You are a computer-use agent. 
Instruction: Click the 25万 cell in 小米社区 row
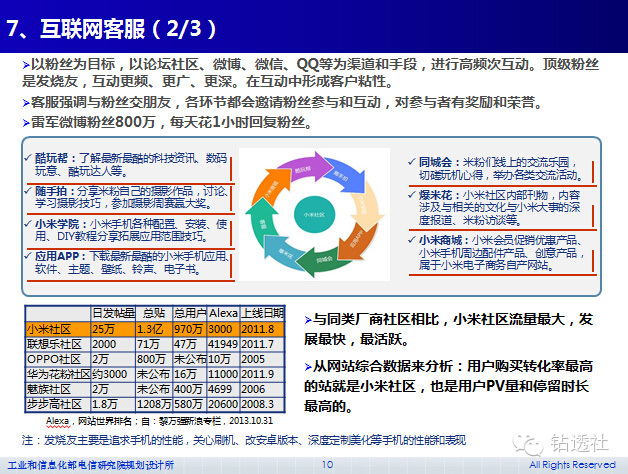113,329
